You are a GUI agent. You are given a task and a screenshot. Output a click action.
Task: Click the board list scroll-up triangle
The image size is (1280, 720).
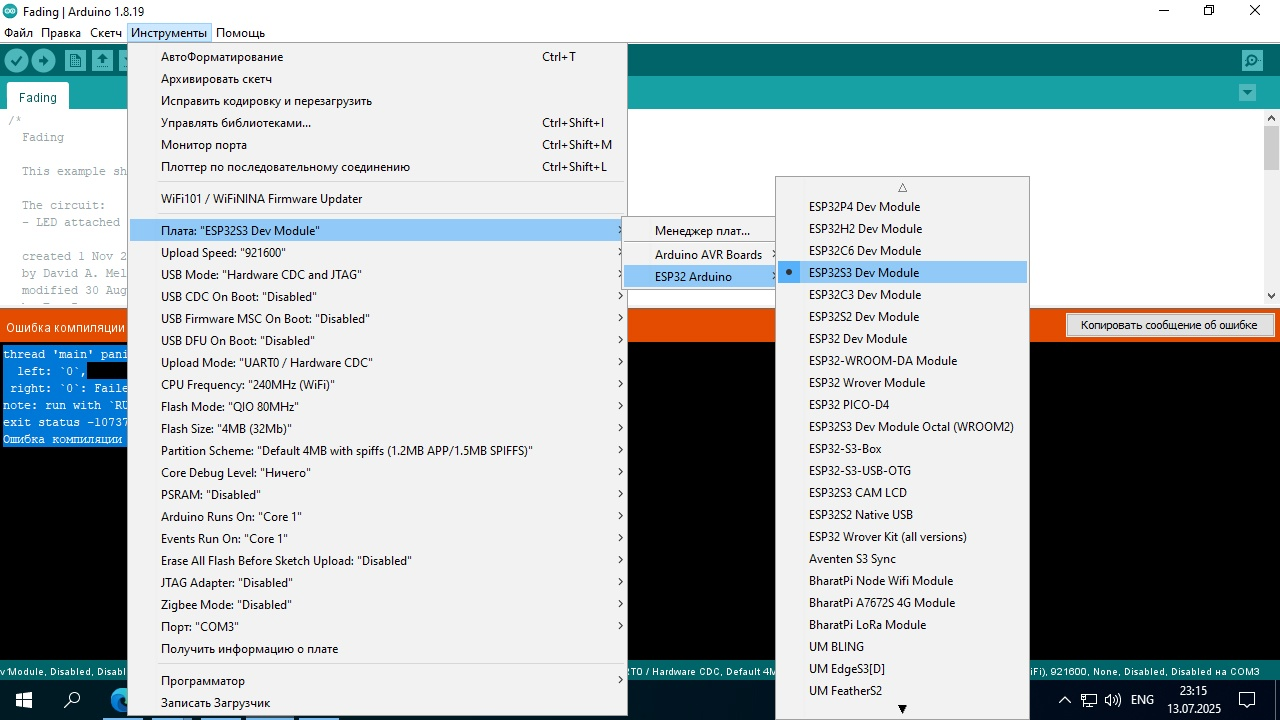click(x=902, y=187)
